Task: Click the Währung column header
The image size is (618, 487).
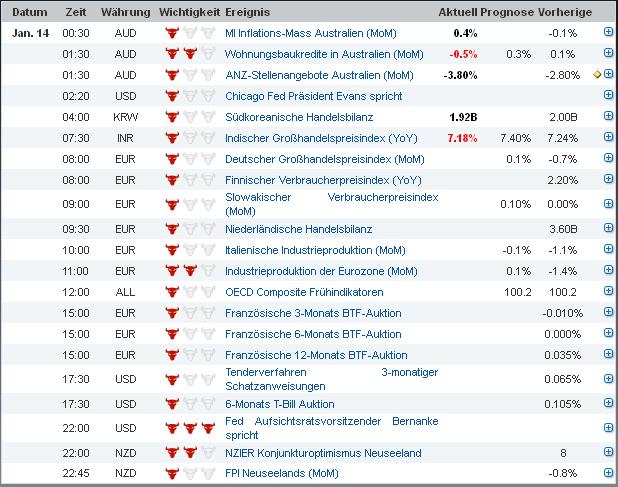Action: coord(126,12)
